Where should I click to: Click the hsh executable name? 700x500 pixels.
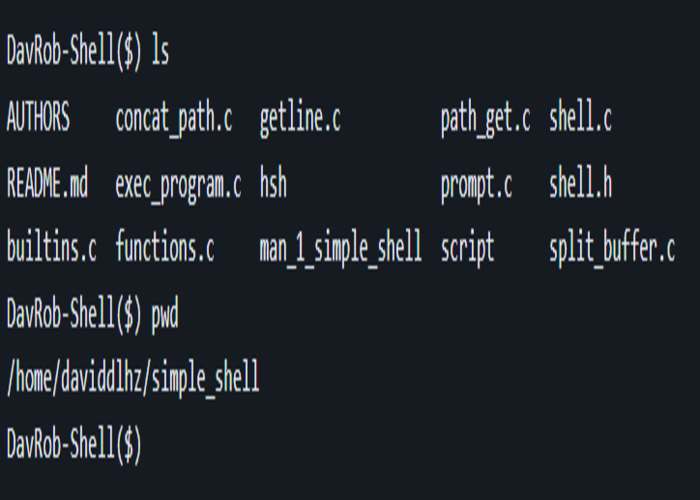click(x=273, y=184)
